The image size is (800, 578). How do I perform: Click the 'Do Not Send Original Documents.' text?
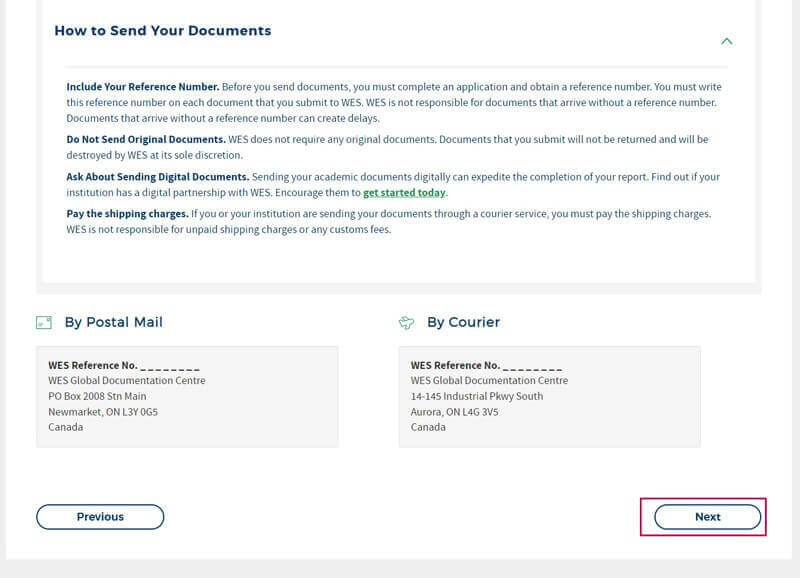[x=146, y=139]
